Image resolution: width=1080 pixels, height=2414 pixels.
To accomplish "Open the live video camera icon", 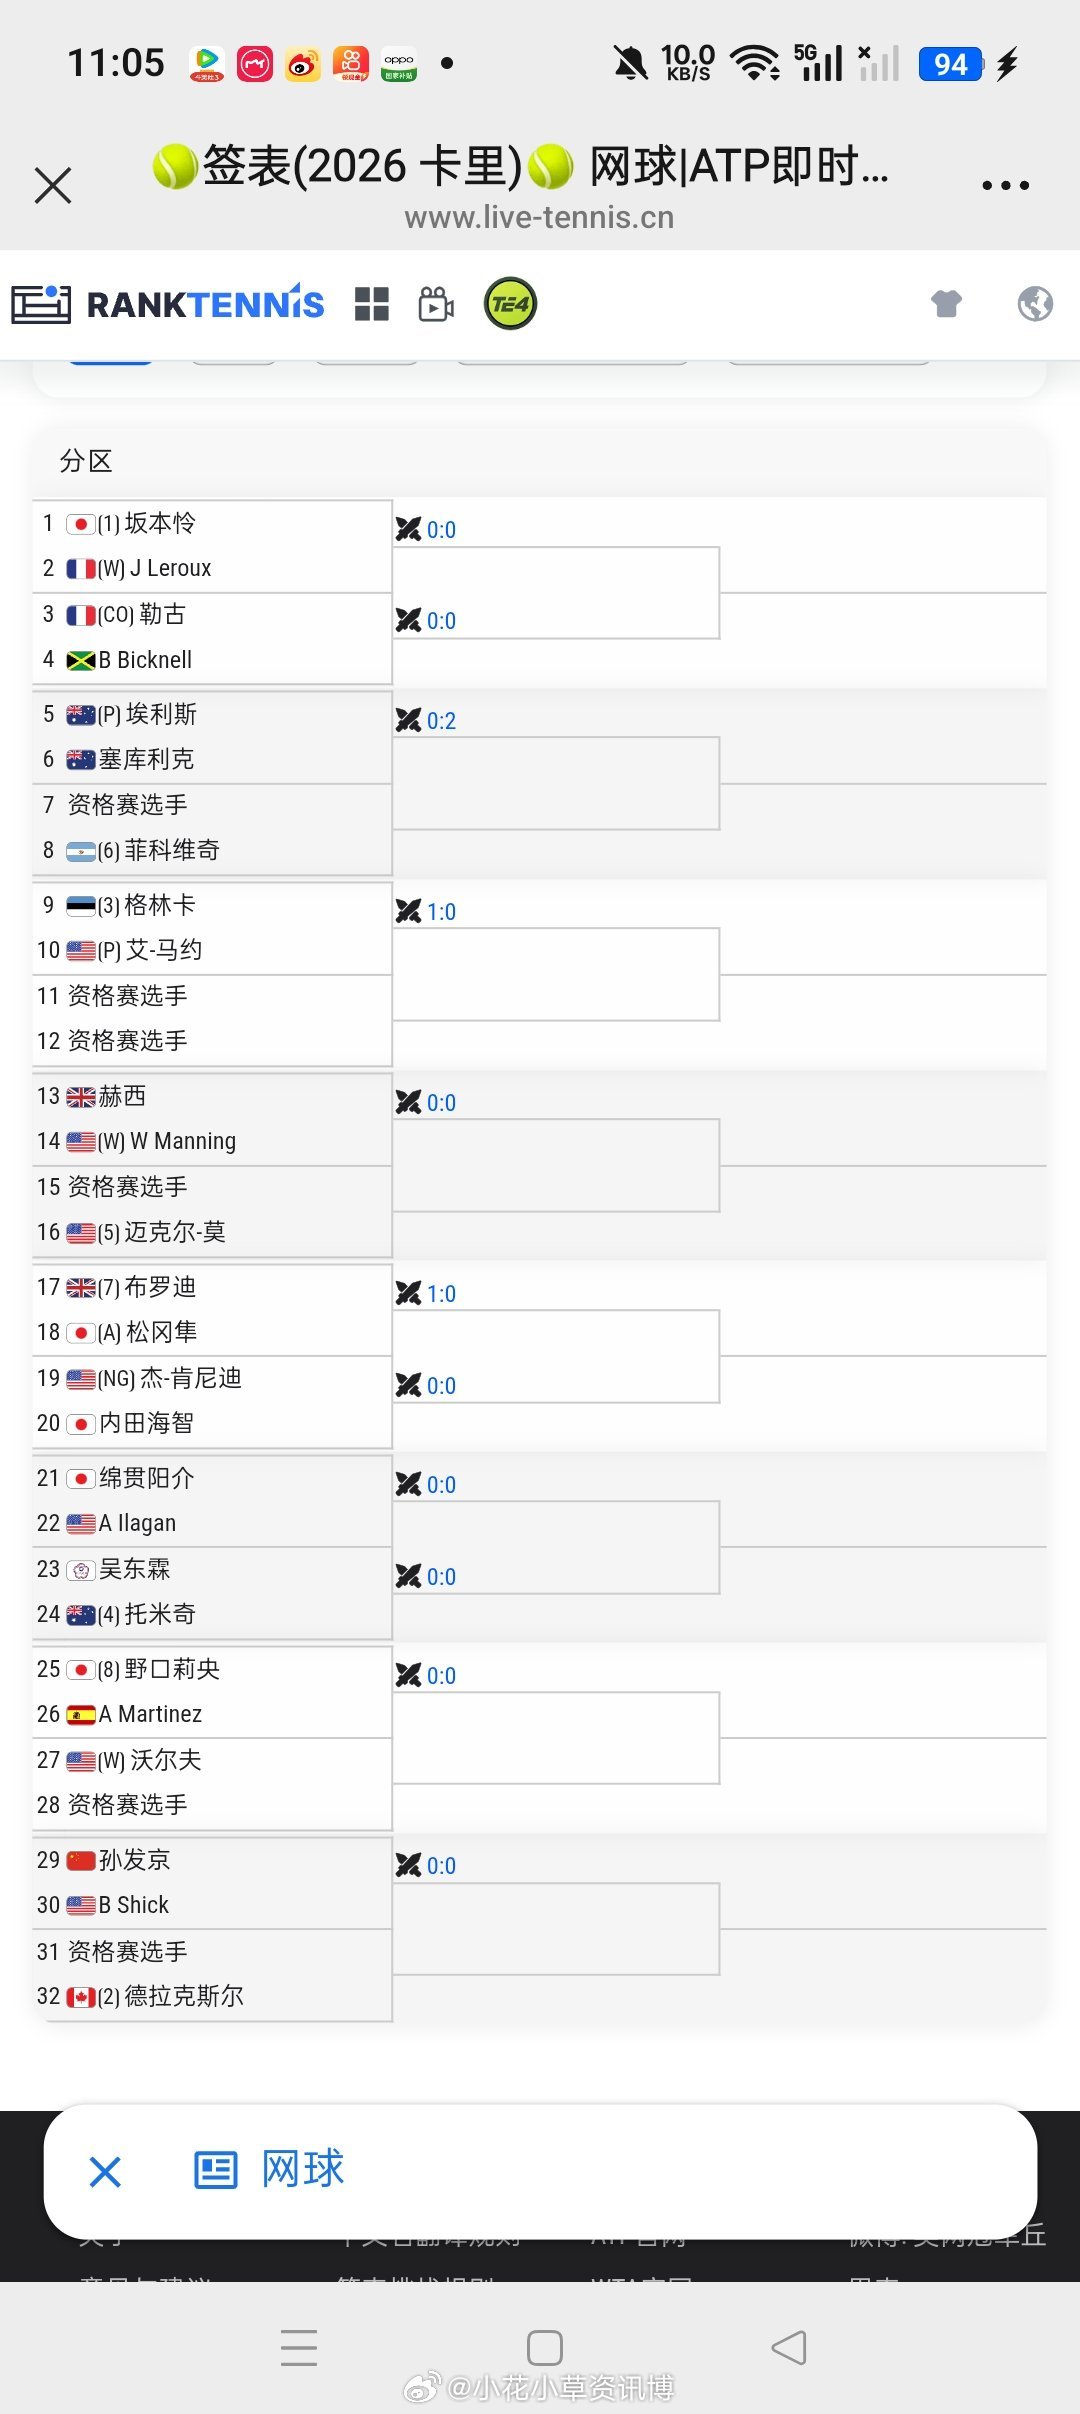I will (436, 304).
